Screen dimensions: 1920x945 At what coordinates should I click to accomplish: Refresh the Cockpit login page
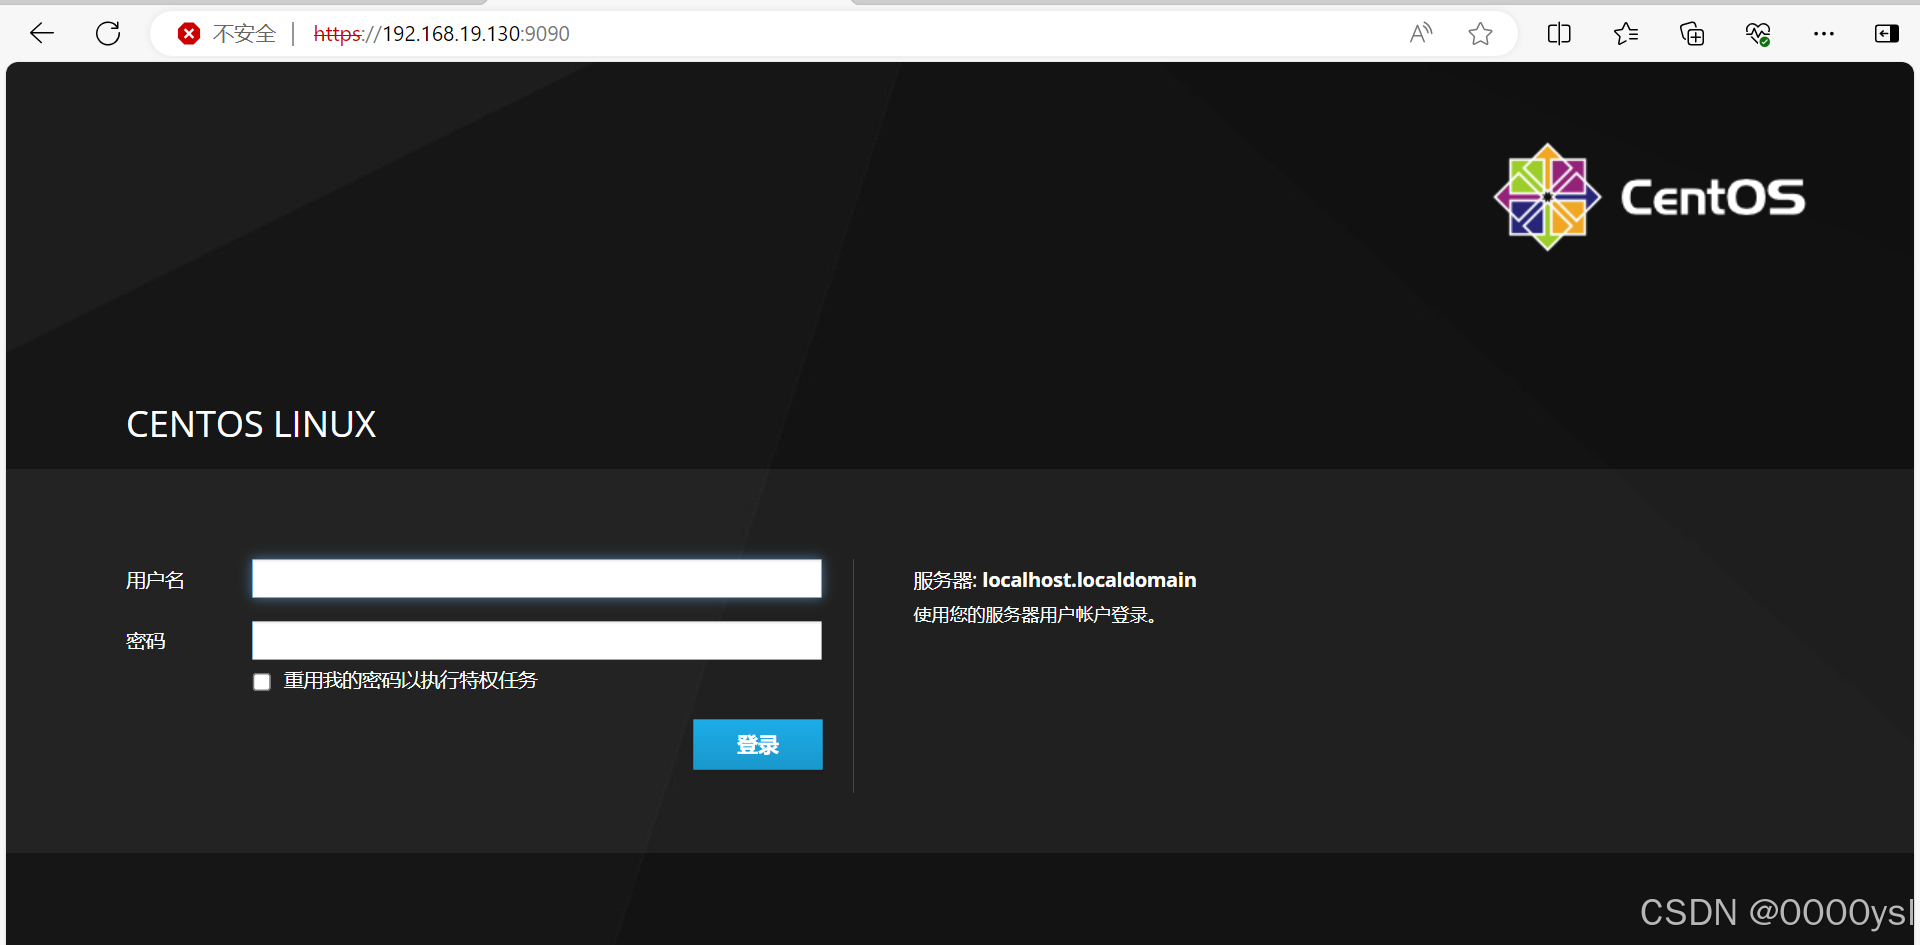point(107,33)
